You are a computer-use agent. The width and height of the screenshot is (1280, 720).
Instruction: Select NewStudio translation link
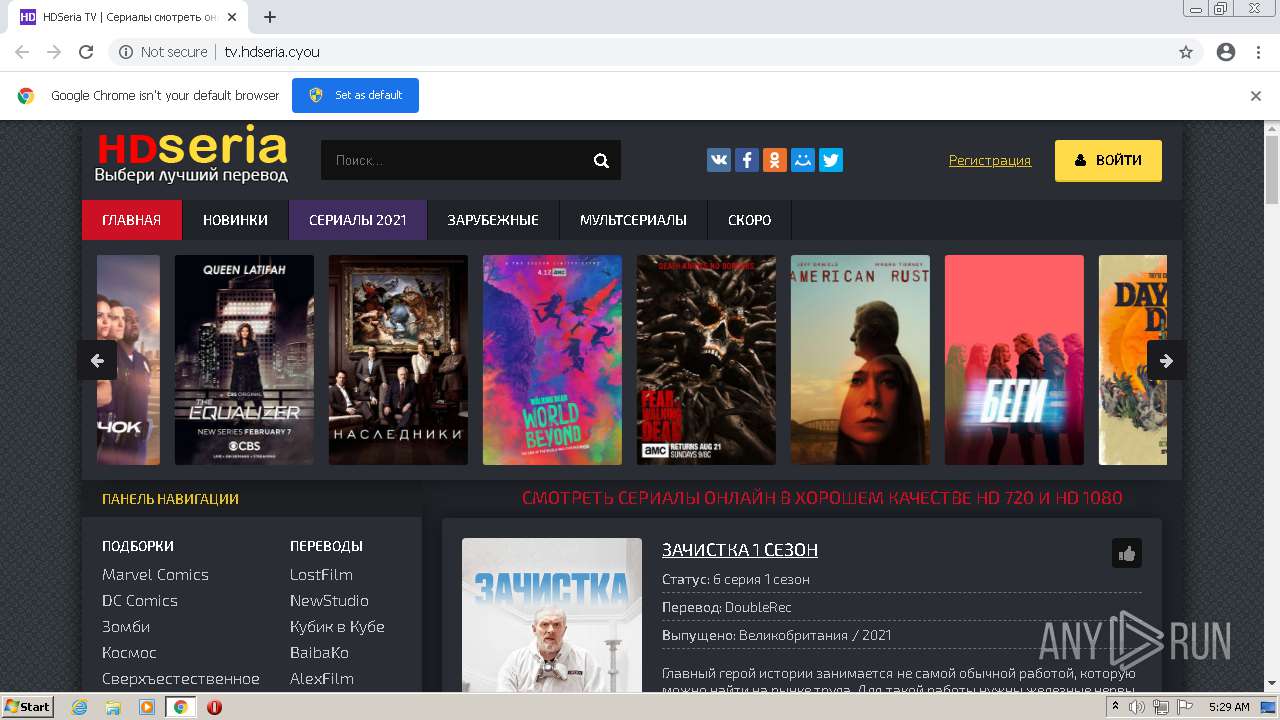[329, 601]
